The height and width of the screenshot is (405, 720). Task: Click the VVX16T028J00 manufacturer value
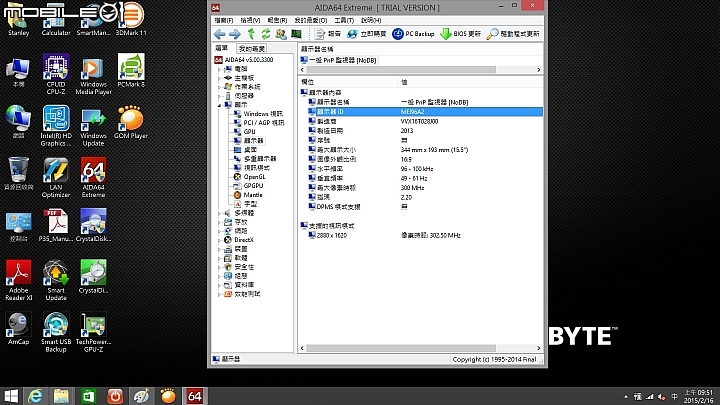click(419, 121)
